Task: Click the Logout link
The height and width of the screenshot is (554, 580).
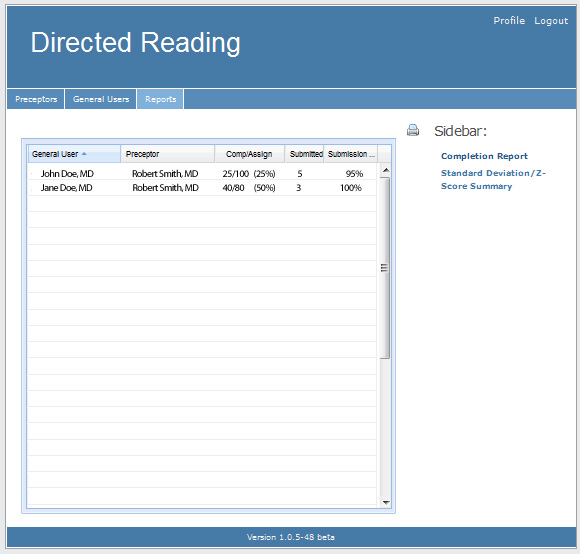Action: [x=551, y=21]
